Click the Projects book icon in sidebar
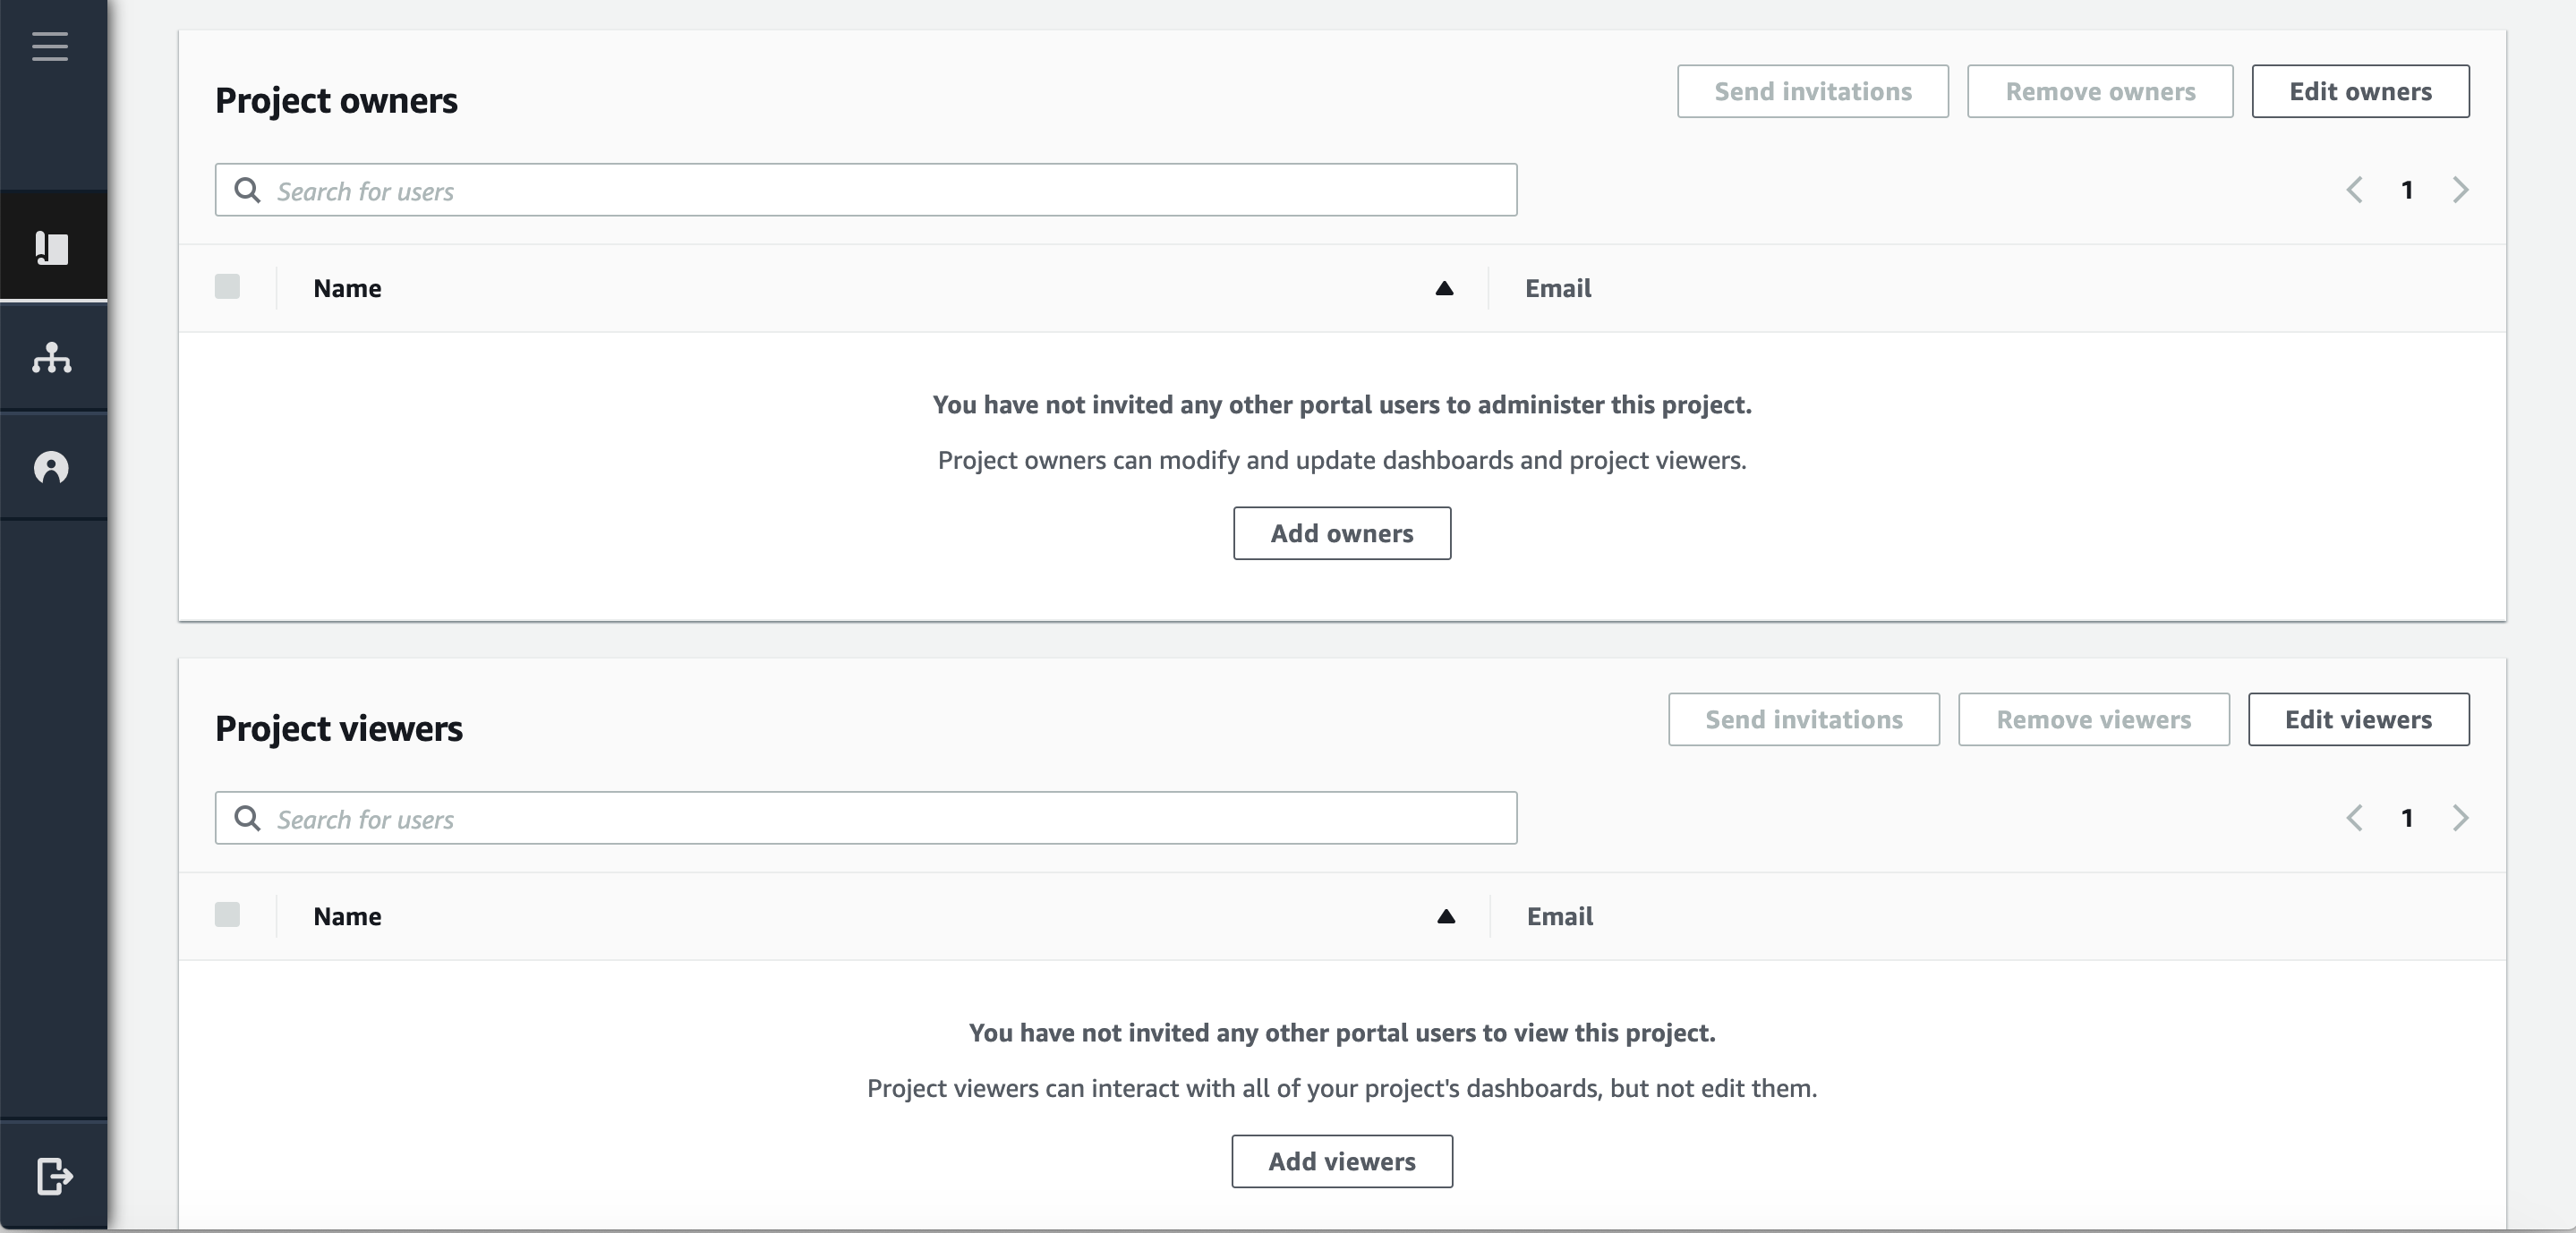Viewport: 2576px width, 1233px height. click(x=52, y=247)
